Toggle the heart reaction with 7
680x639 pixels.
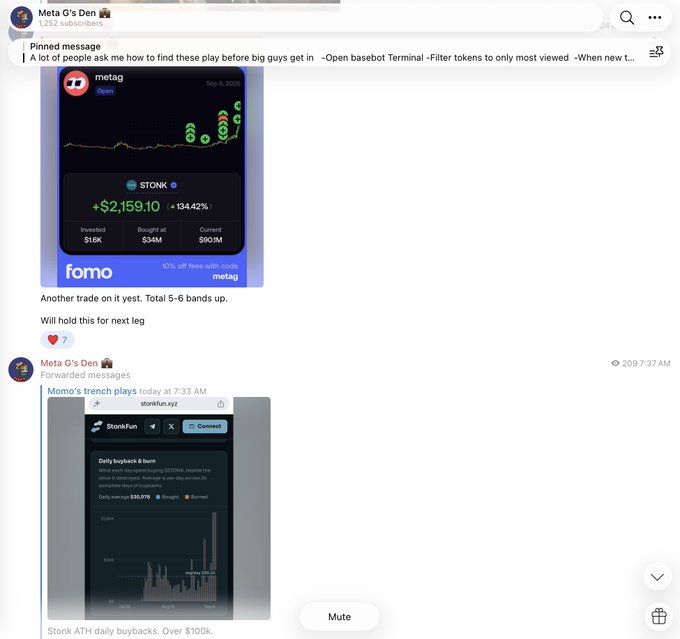coord(57,340)
